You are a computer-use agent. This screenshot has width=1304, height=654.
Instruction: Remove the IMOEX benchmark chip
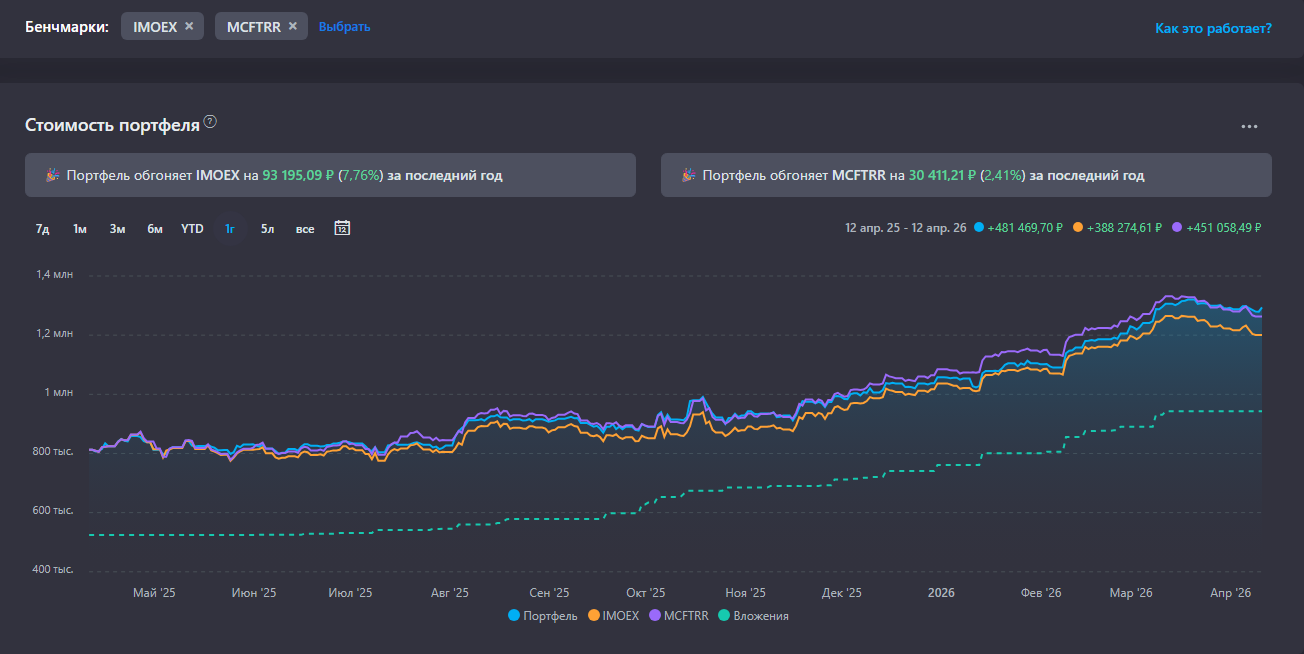189,27
